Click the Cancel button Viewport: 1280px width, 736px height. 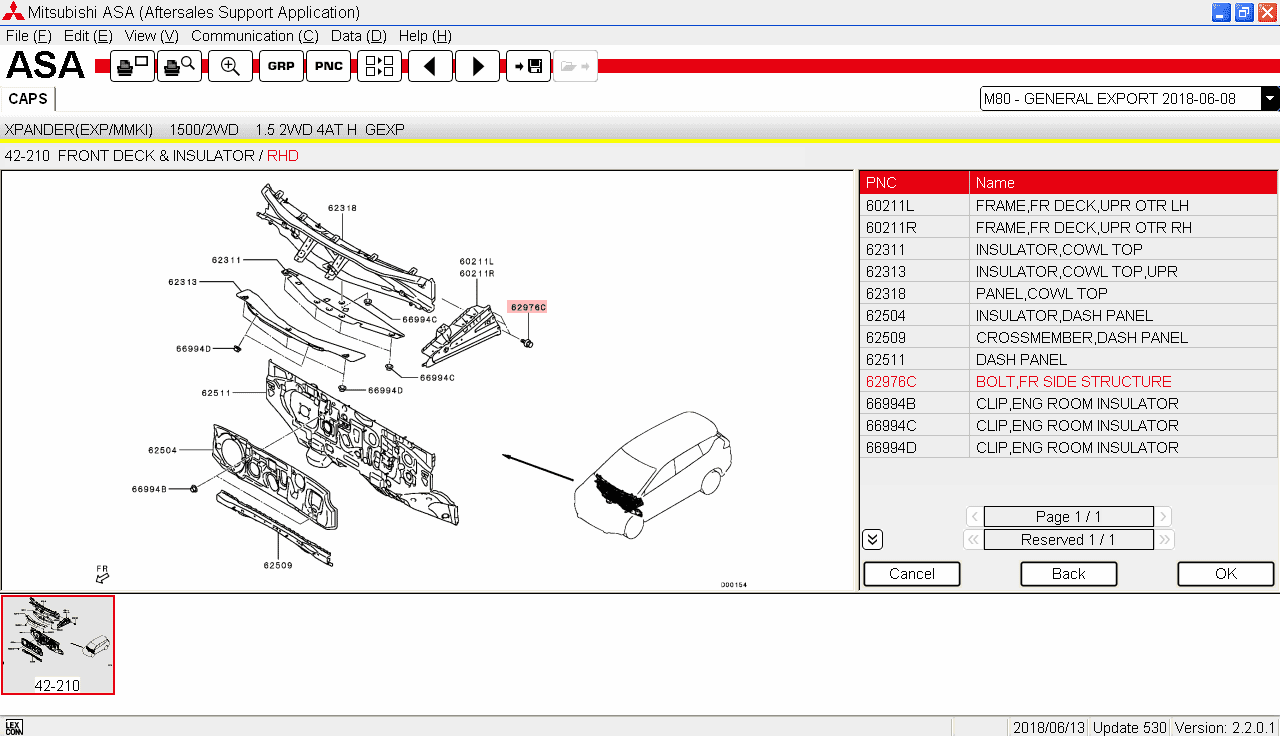click(x=912, y=573)
